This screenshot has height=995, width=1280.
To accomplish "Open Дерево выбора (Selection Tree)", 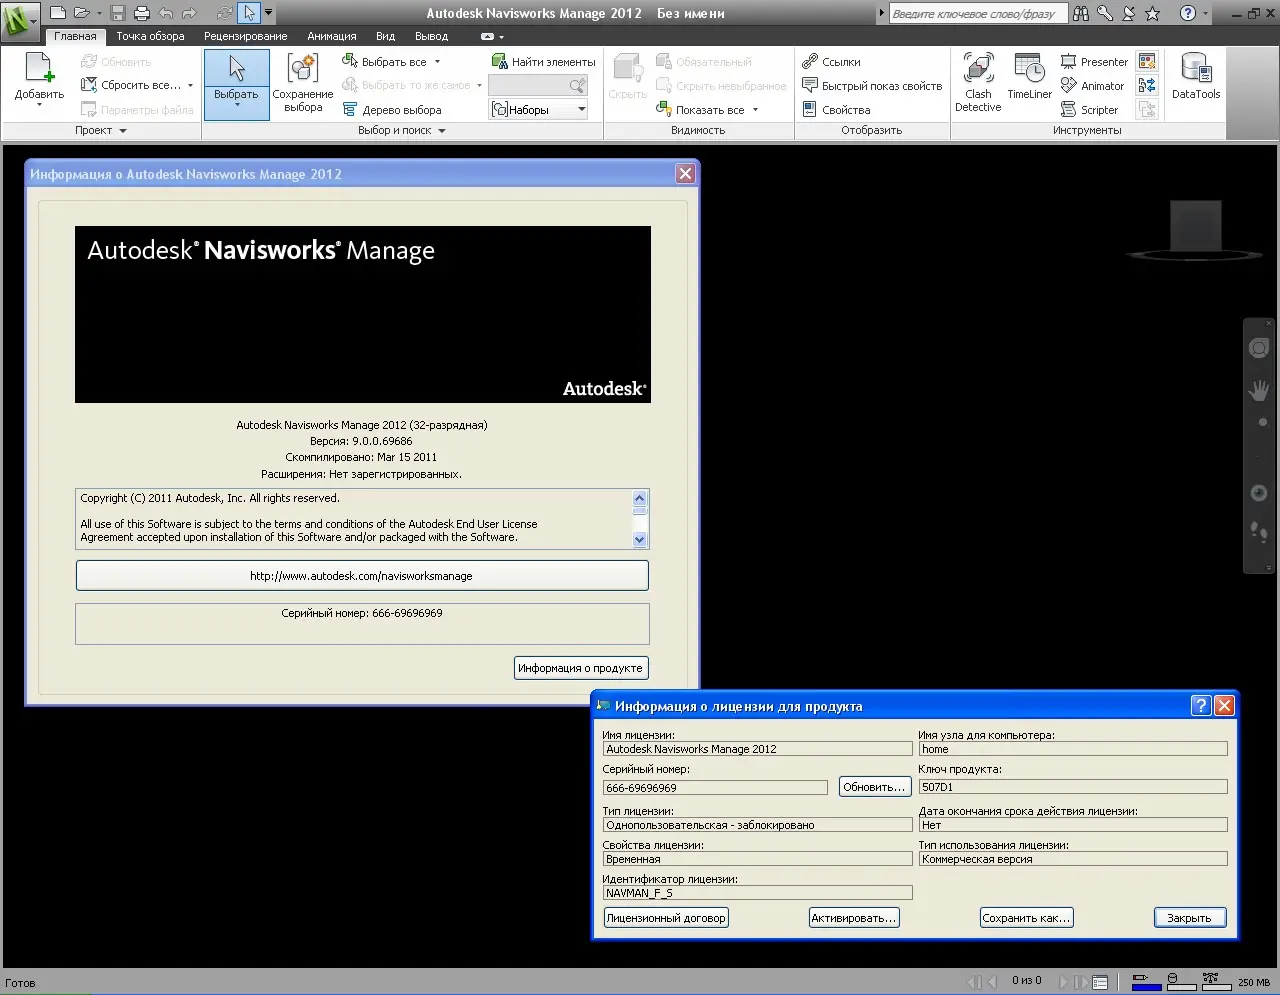I will pos(392,110).
